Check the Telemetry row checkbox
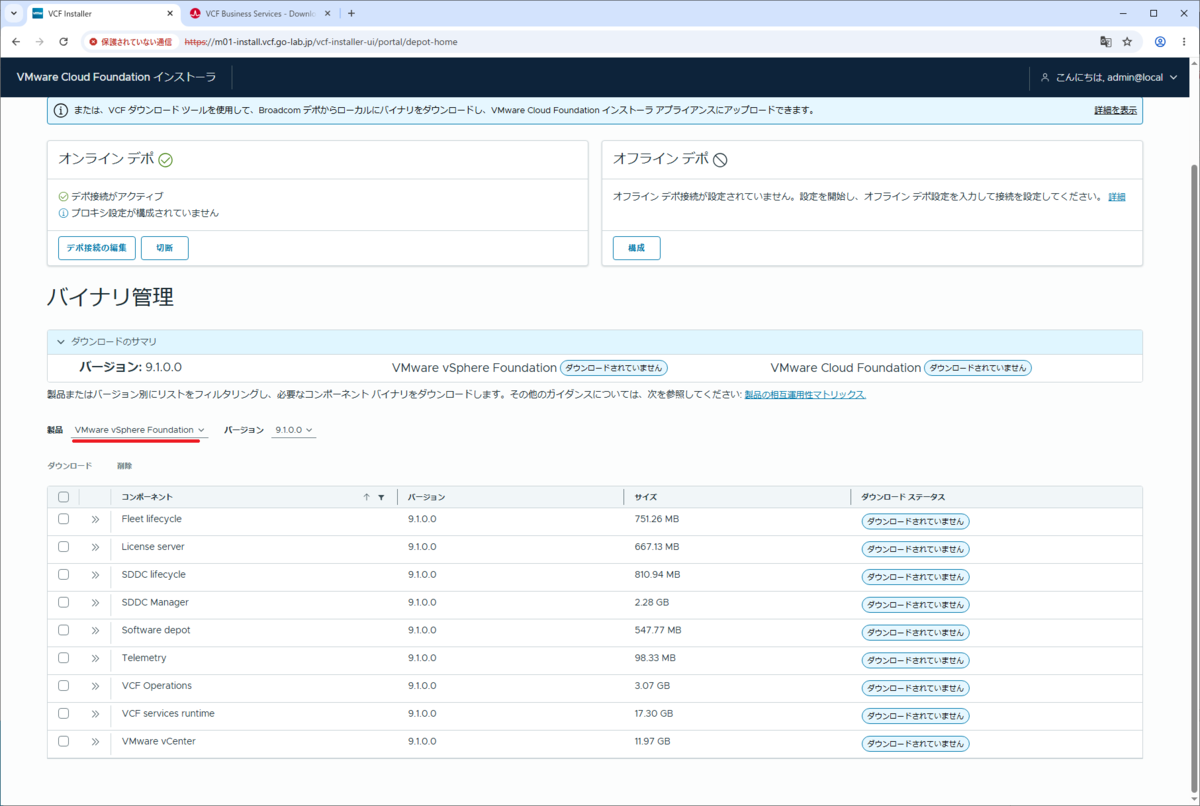Viewport: 1200px width, 806px height. point(63,658)
